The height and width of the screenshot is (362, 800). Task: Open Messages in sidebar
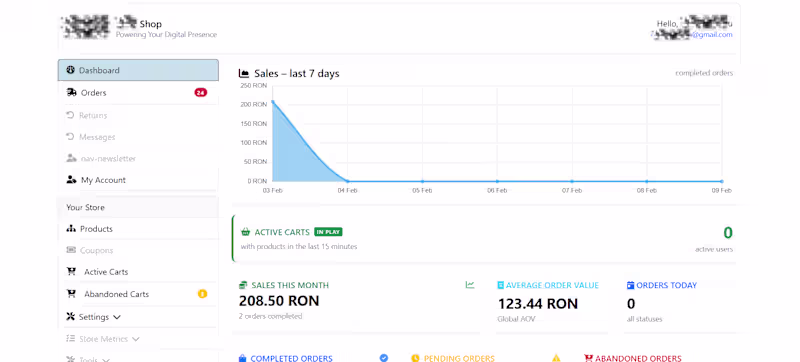pyautogui.click(x=138, y=137)
